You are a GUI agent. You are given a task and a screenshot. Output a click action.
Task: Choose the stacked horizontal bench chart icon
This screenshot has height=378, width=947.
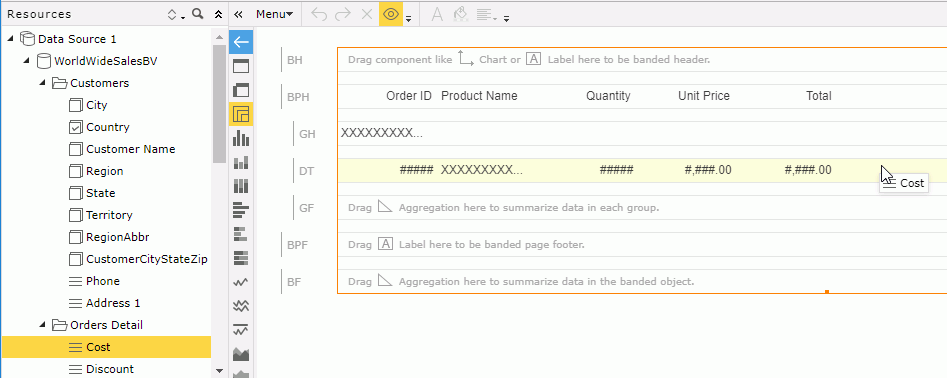(x=241, y=234)
